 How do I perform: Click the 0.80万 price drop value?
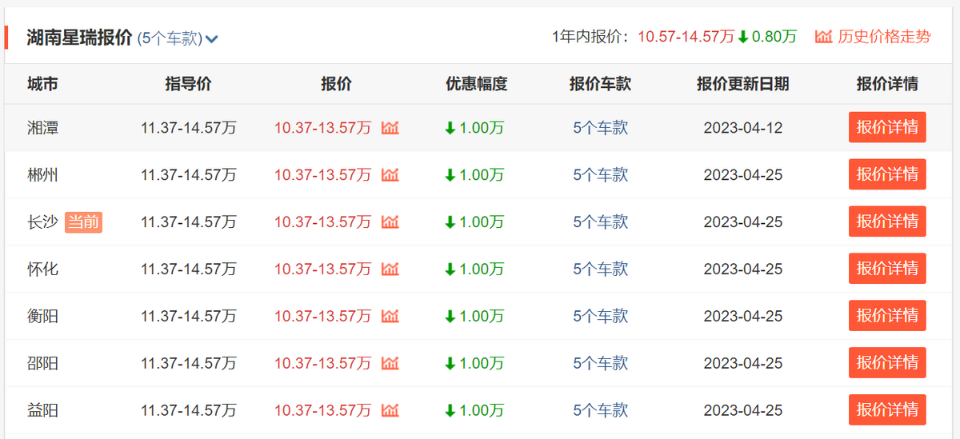click(x=774, y=37)
